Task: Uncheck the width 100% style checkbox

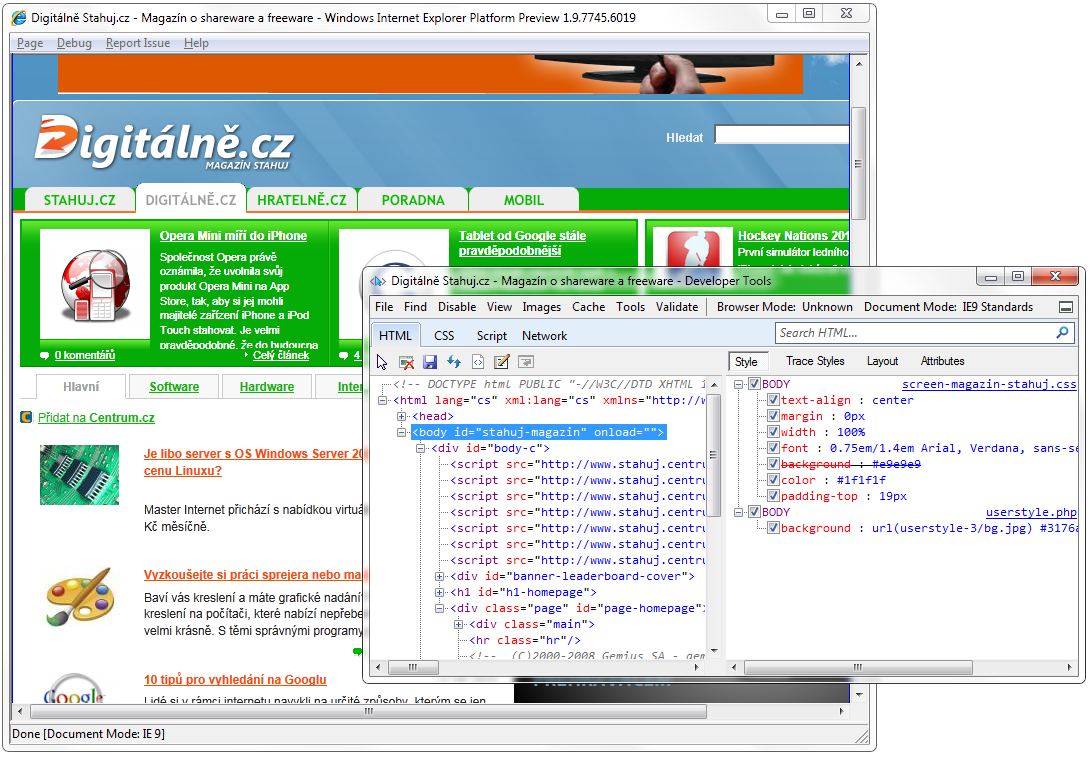Action: [x=773, y=432]
